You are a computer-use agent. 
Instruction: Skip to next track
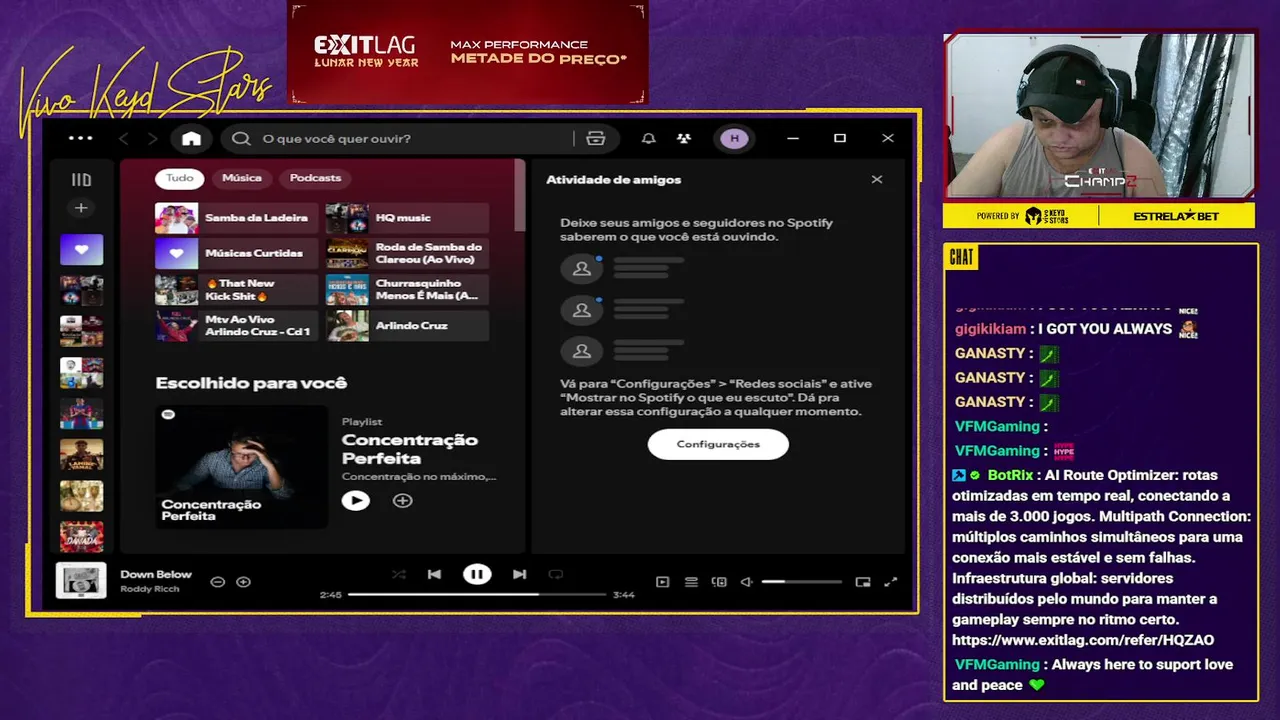pos(519,574)
